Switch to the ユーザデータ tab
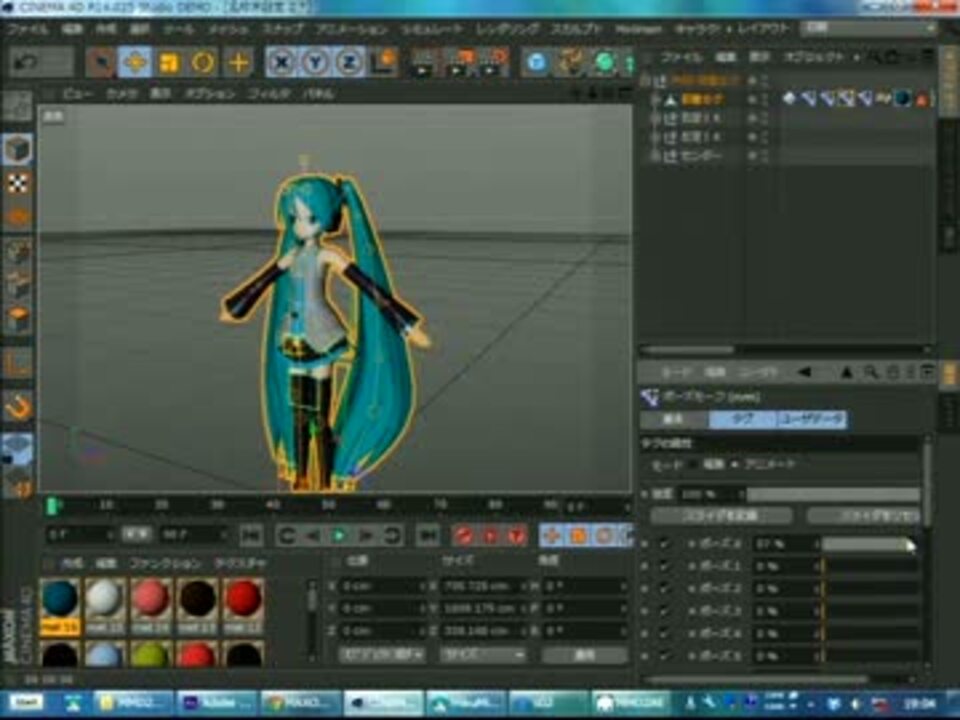The image size is (960, 720). coord(813,418)
